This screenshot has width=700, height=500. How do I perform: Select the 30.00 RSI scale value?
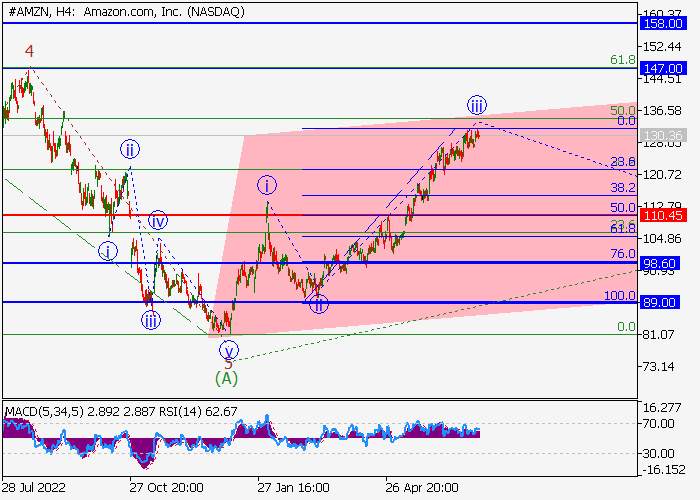(x=658, y=454)
